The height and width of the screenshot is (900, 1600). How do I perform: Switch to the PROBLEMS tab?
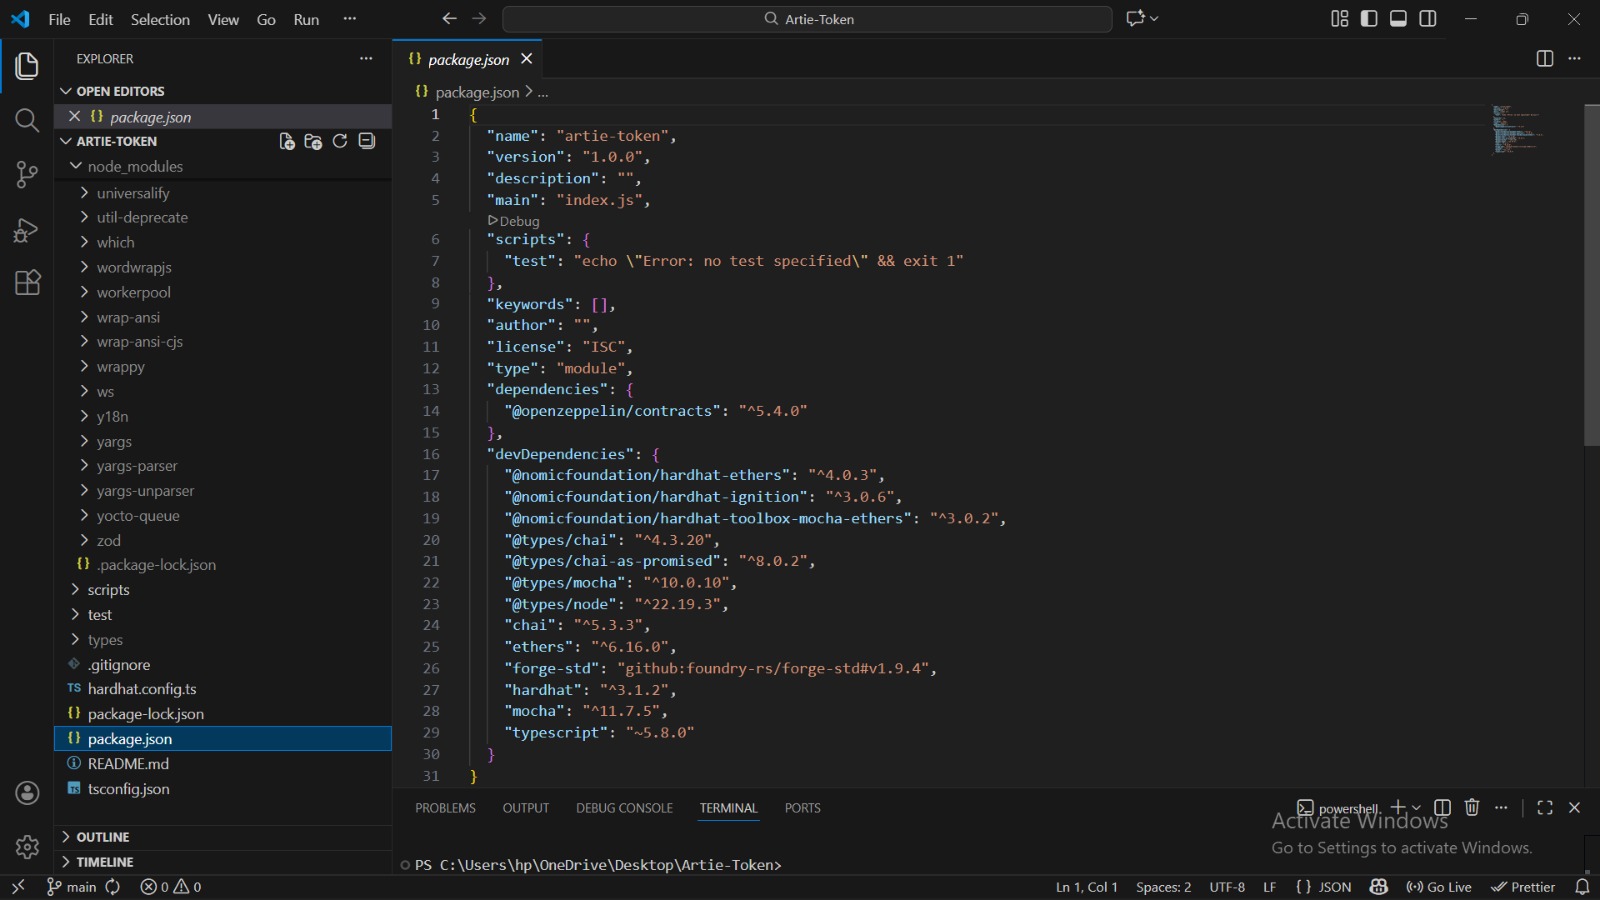pyautogui.click(x=445, y=808)
